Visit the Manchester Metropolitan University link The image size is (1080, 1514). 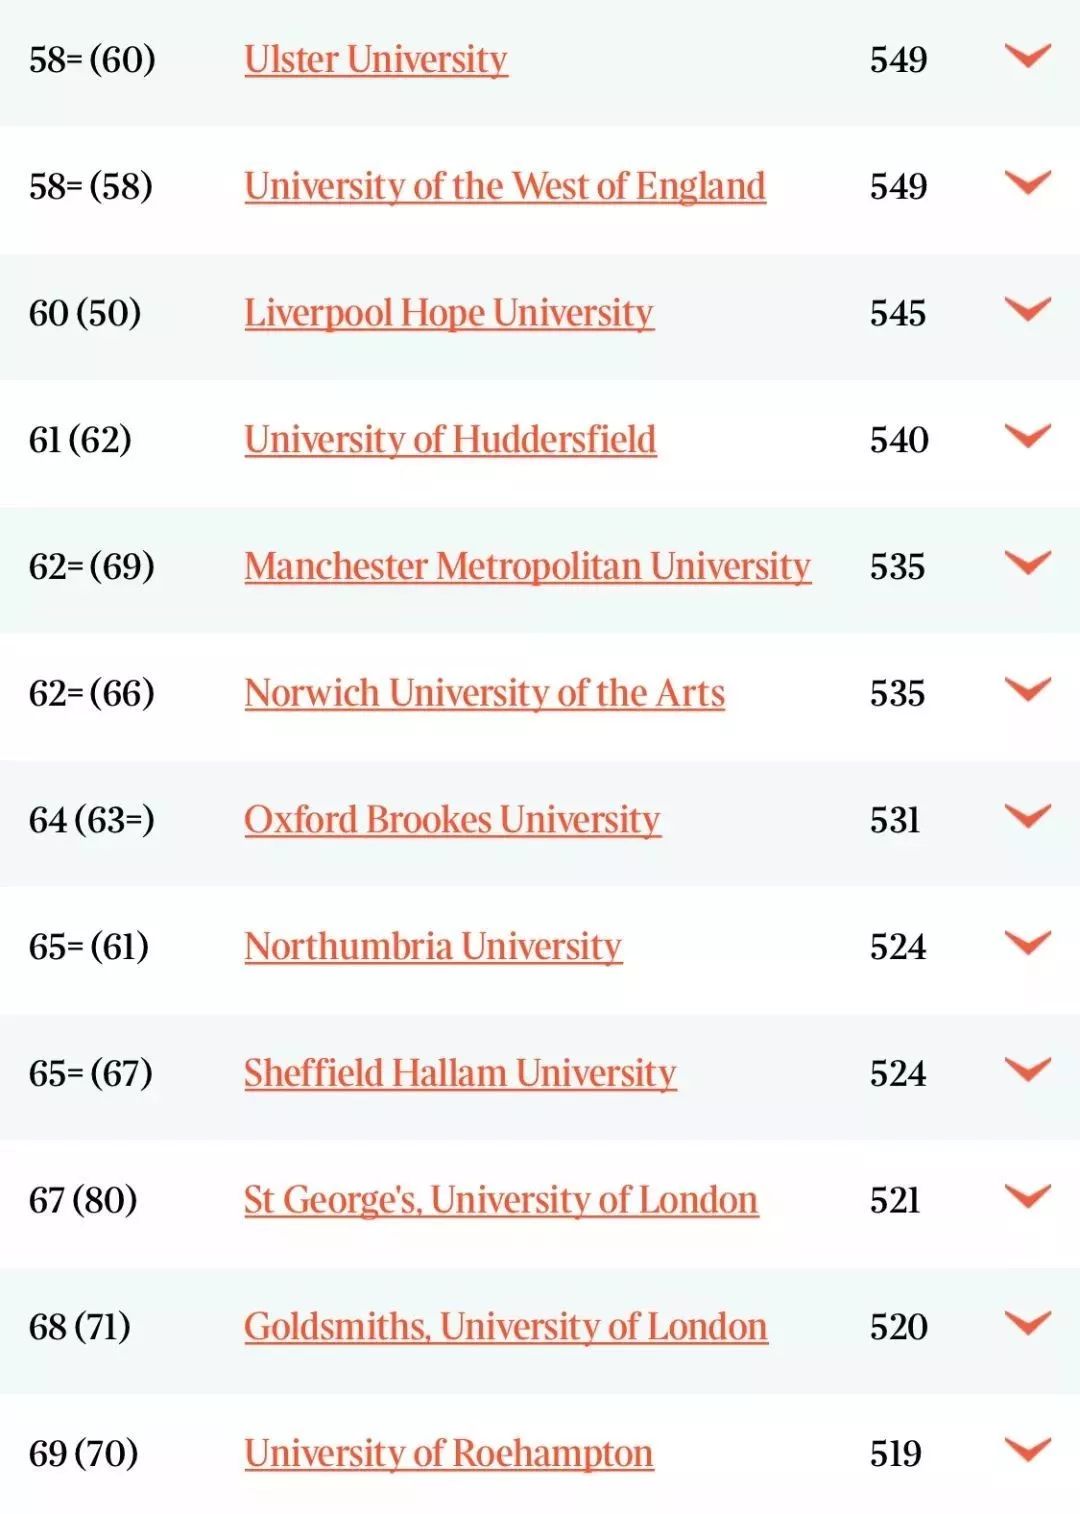pos(527,567)
